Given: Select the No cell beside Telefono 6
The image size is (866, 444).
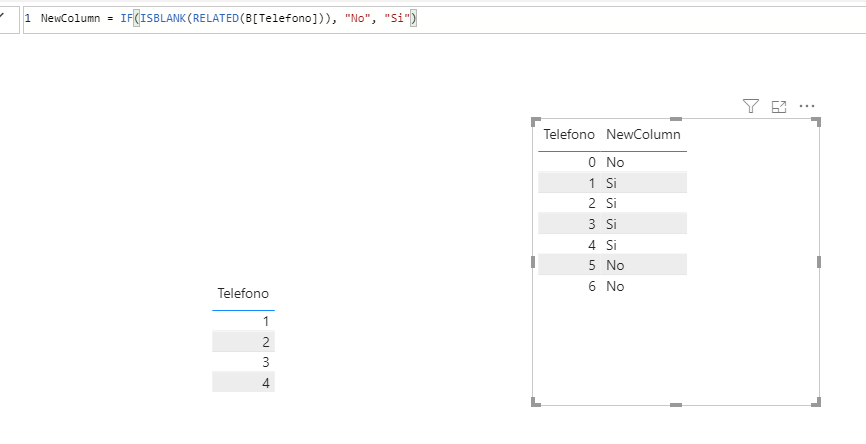Looking at the screenshot, I should 615,286.
